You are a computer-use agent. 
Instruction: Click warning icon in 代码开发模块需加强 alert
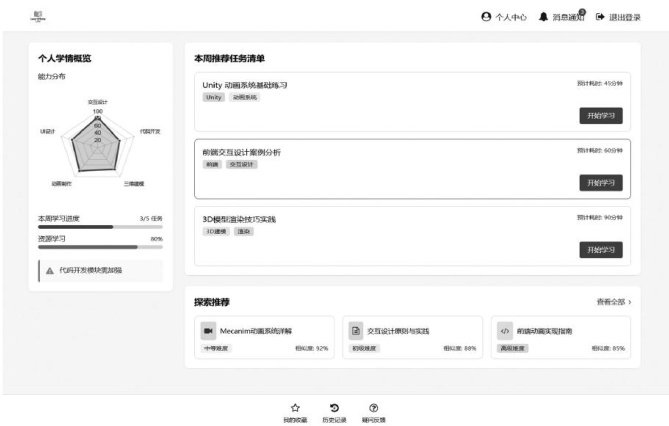(50, 270)
